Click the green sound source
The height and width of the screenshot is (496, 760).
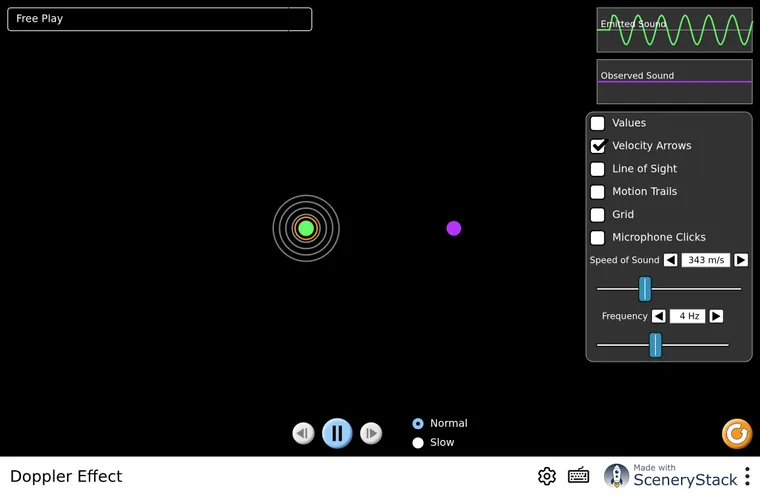306,228
